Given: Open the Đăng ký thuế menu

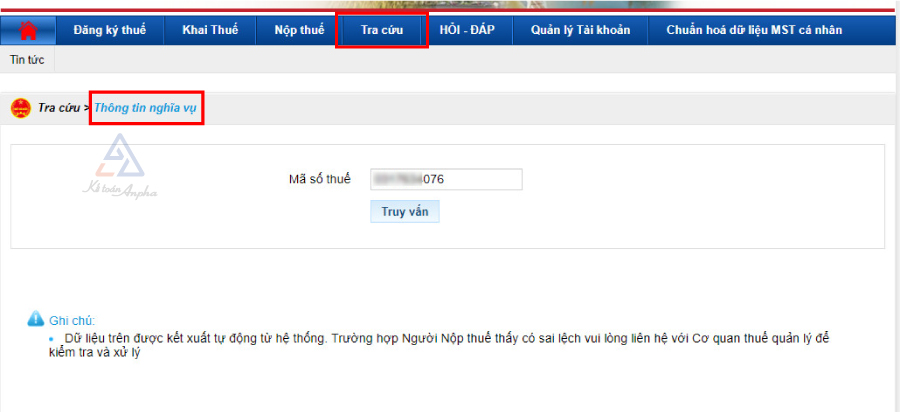Looking at the screenshot, I should [109, 30].
